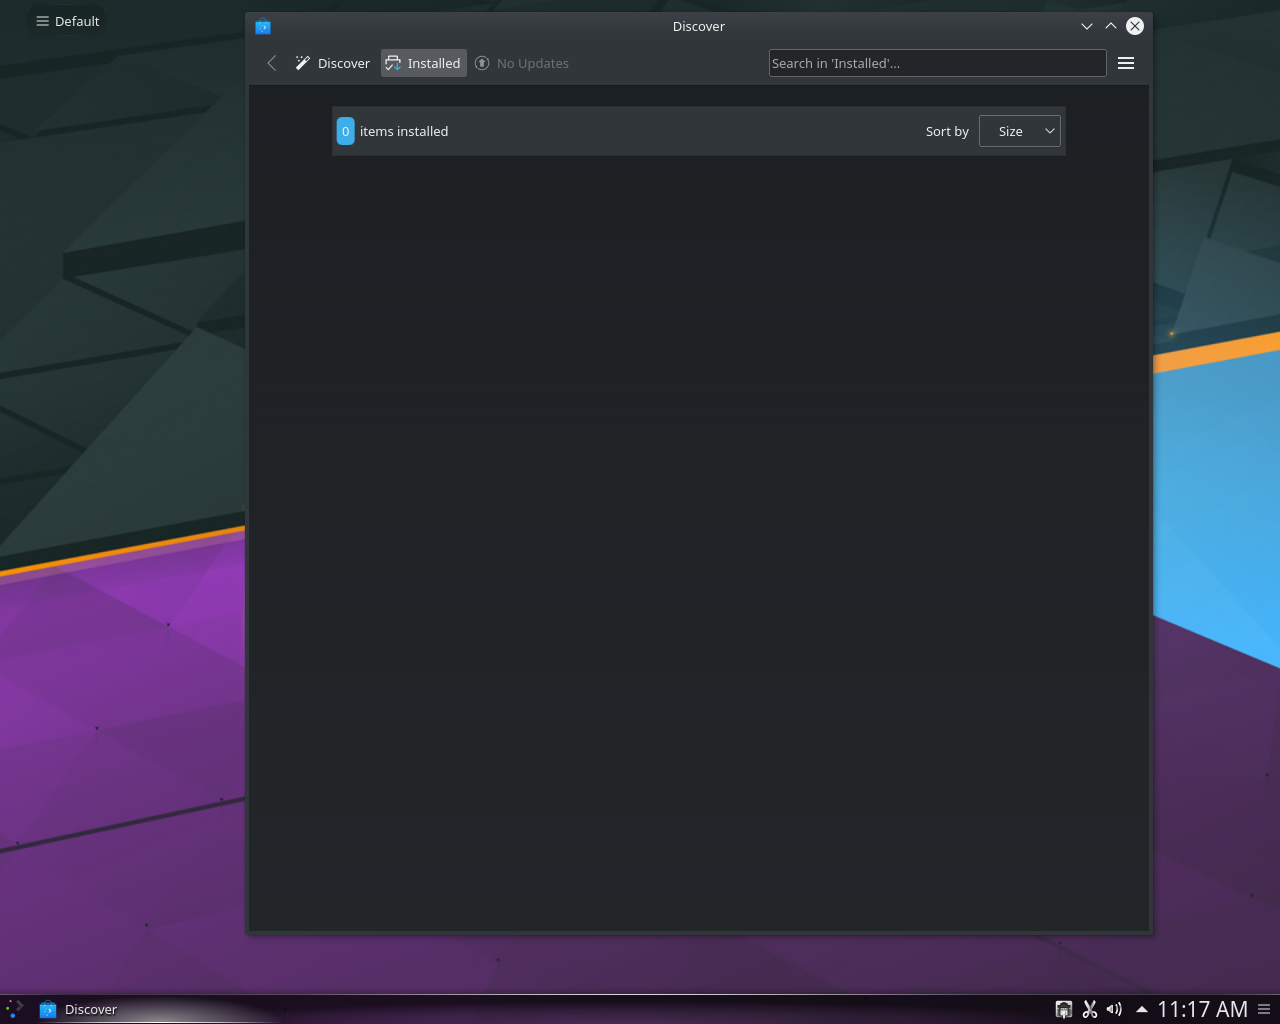Image resolution: width=1280 pixels, height=1024 pixels.
Task: Close the Discover window
Action: 1135,26
